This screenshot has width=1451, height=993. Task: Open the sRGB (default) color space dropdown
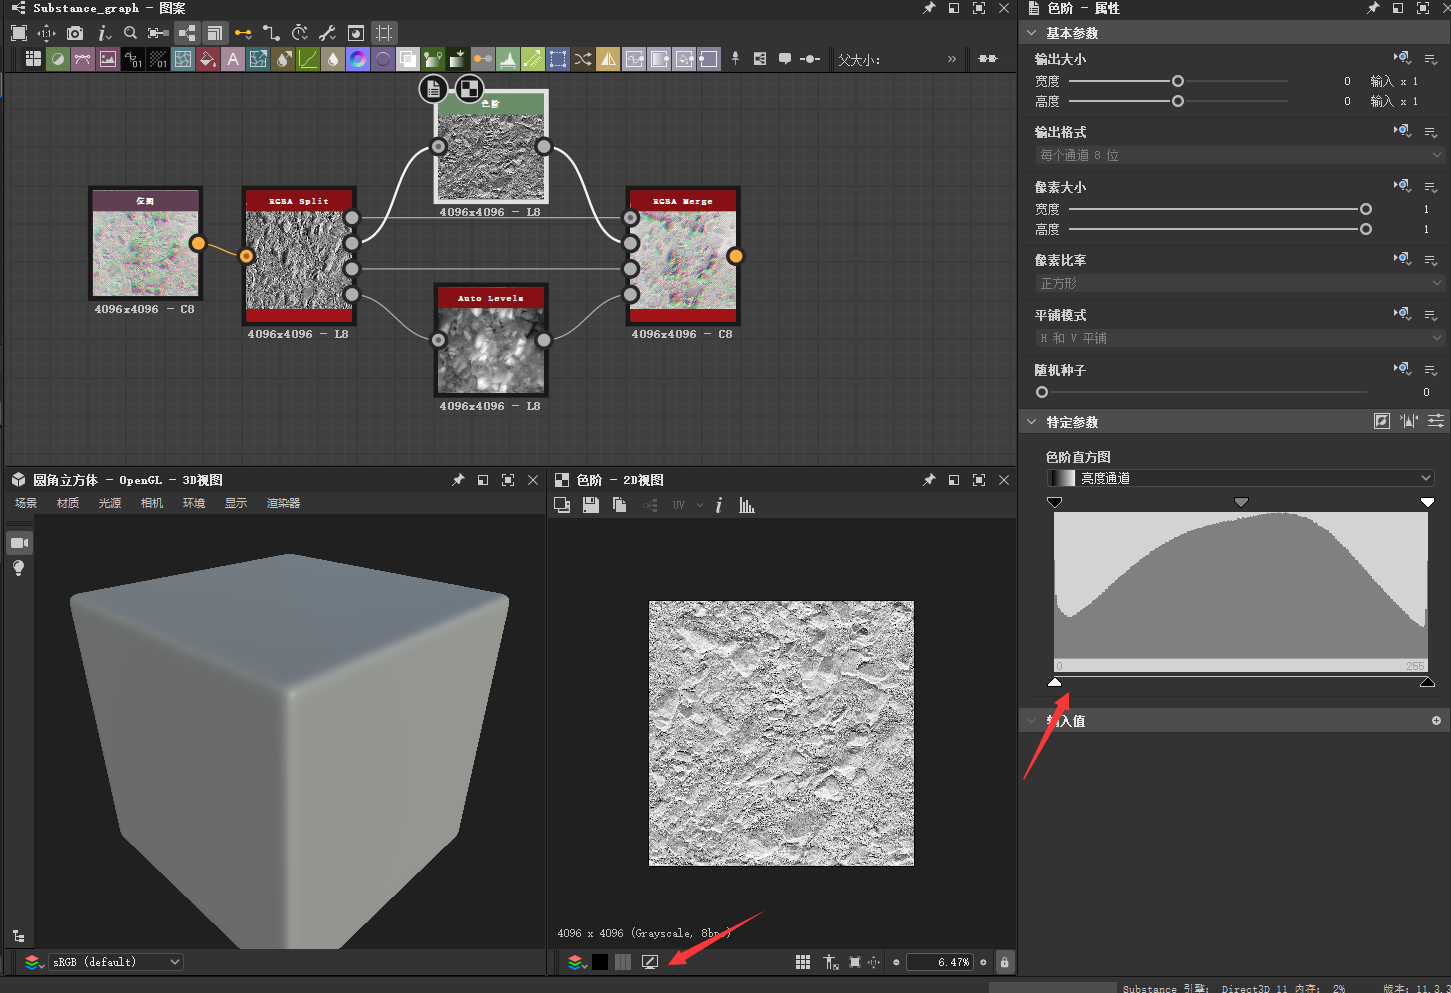pyautogui.click(x=116, y=962)
